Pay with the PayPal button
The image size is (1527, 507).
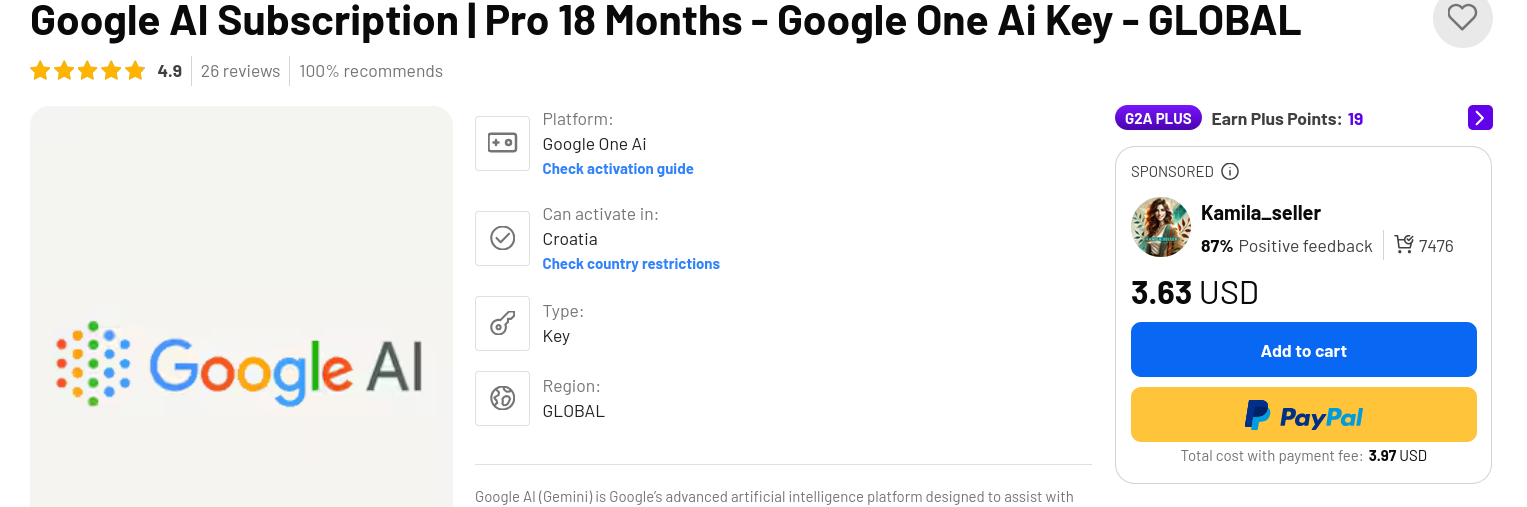1303,415
